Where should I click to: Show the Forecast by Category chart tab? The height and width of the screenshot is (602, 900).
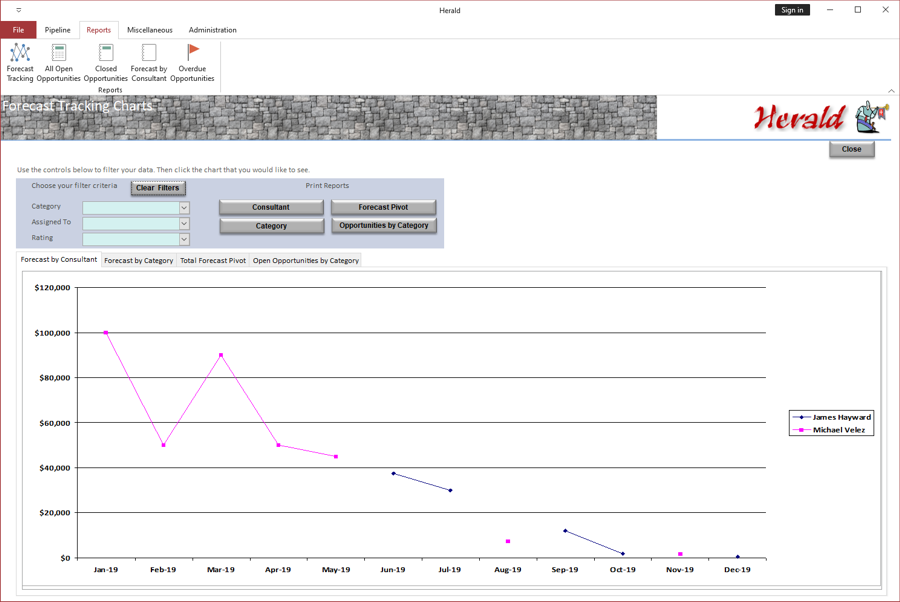139,261
